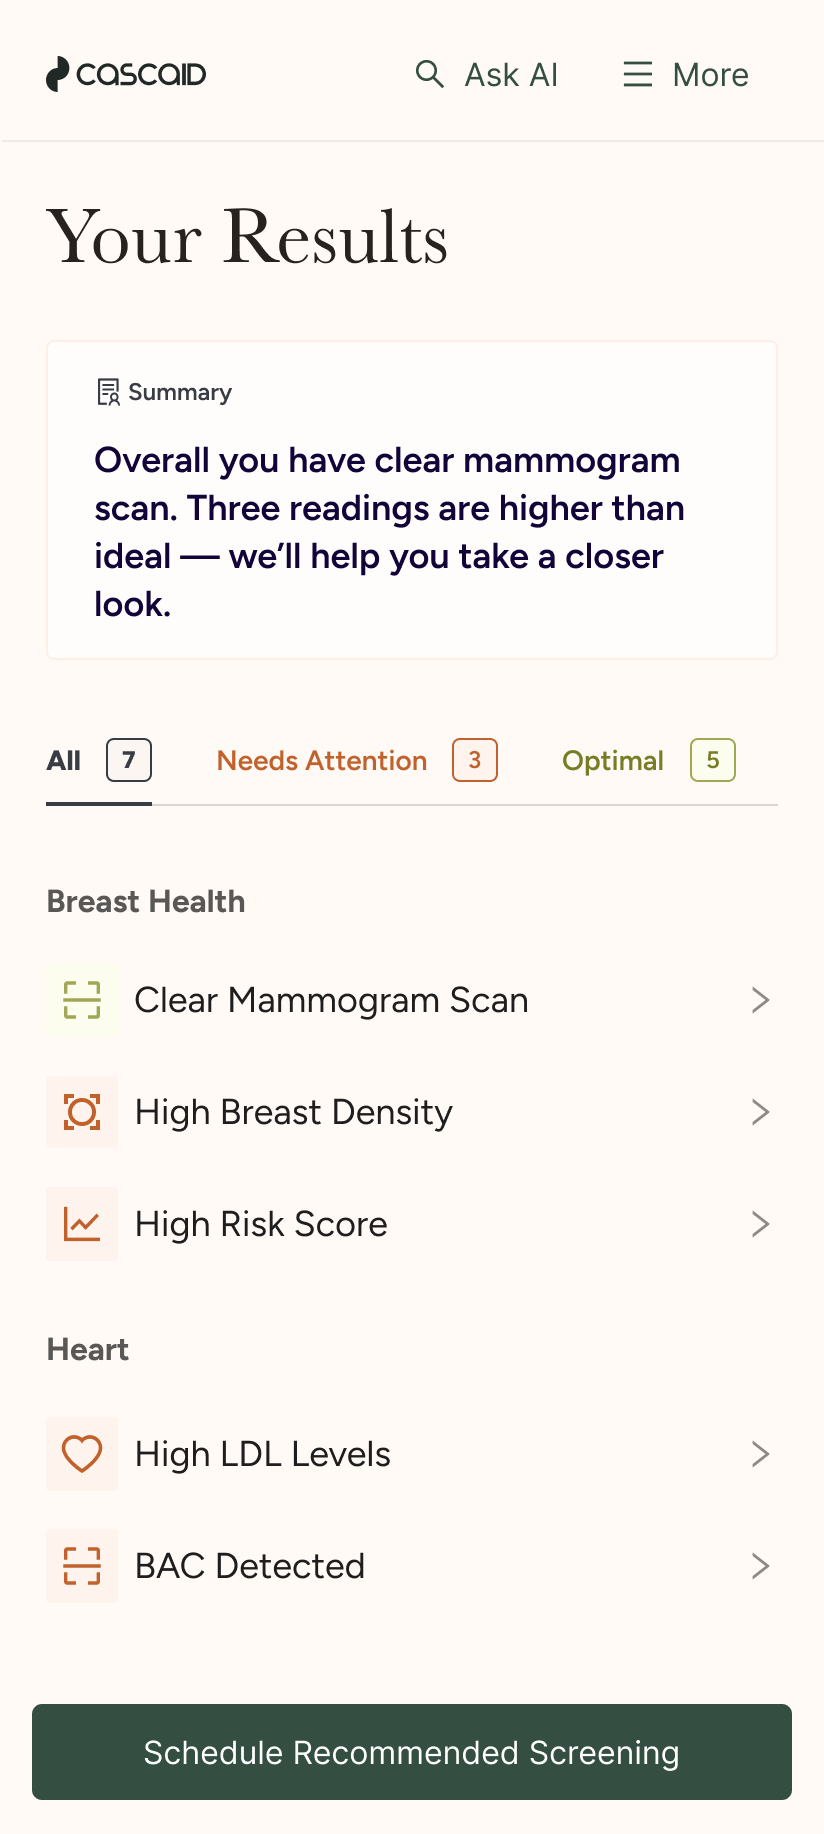This screenshot has height=1834, width=824.
Task: Open High Breast Density details via chevron
Action: (760, 1111)
